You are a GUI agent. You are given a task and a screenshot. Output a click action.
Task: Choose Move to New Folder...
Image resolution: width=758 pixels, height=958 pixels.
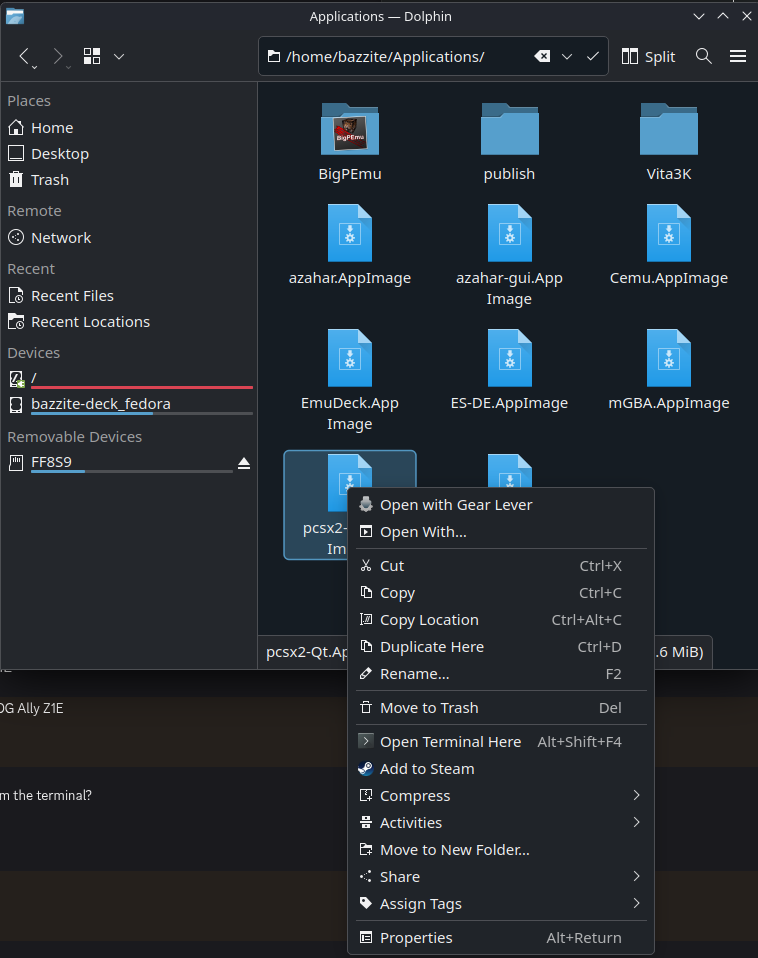coord(501,849)
